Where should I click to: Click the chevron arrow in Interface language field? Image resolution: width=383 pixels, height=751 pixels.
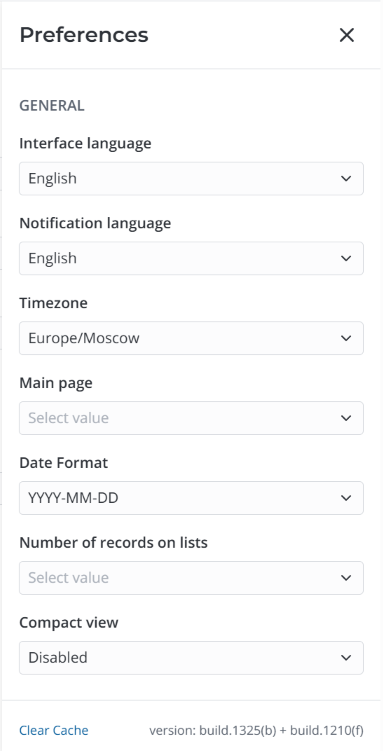point(346,179)
